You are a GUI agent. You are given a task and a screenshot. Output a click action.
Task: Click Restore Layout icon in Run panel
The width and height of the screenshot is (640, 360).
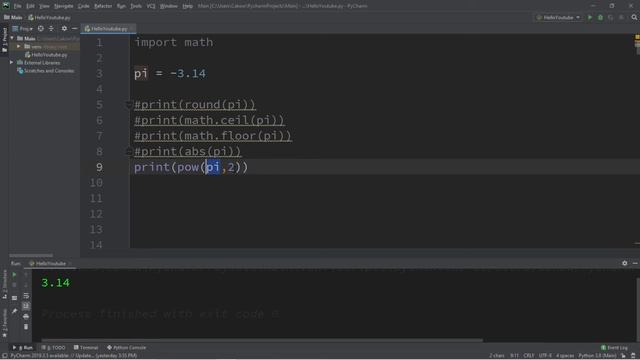tap(14, 298)
